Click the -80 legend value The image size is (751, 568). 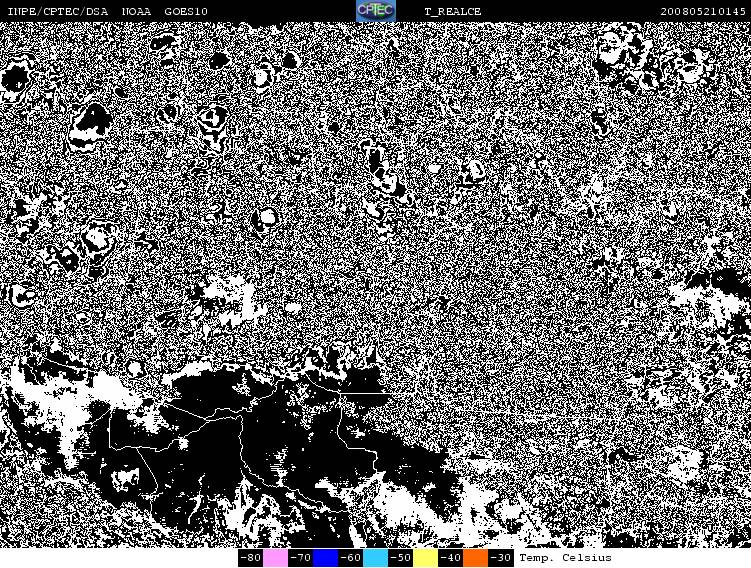pyautogui.click(x=250, y=557)
